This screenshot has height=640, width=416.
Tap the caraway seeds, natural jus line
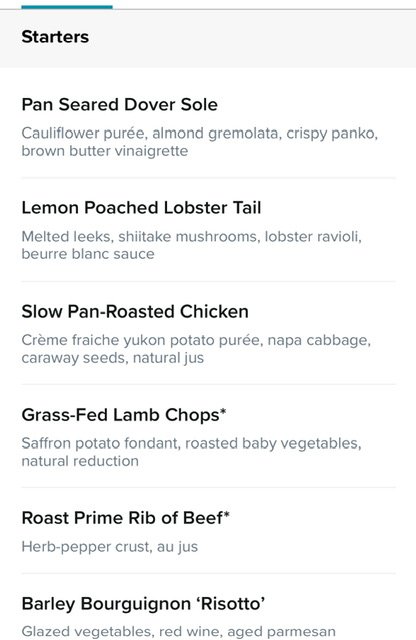coord(113,358)
